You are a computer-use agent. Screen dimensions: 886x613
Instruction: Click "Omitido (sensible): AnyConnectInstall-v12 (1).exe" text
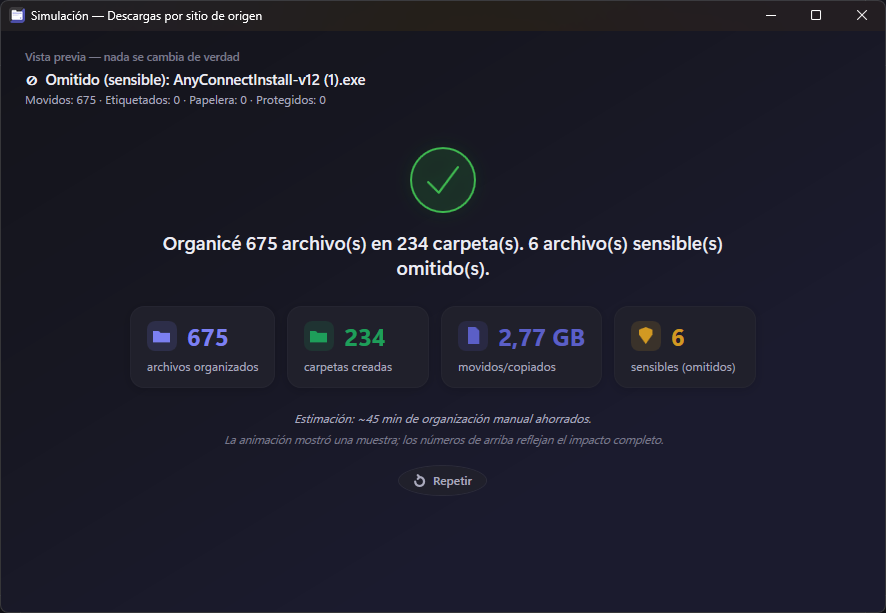tap(205, 80)
